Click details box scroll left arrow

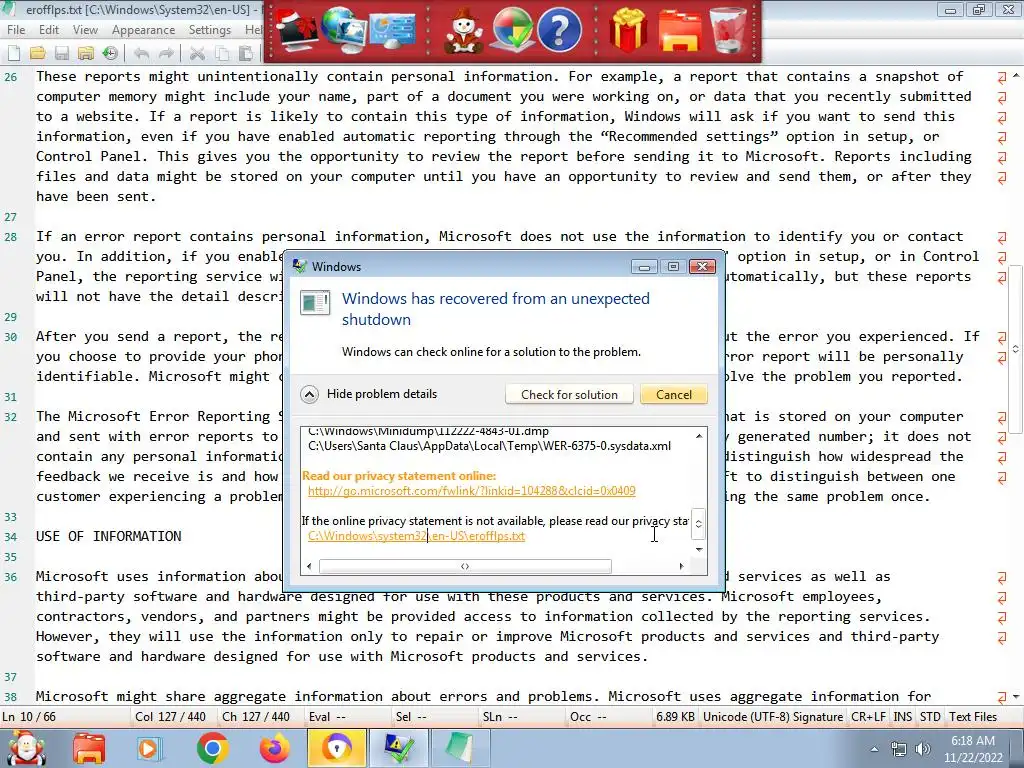(x=309, y=566)
